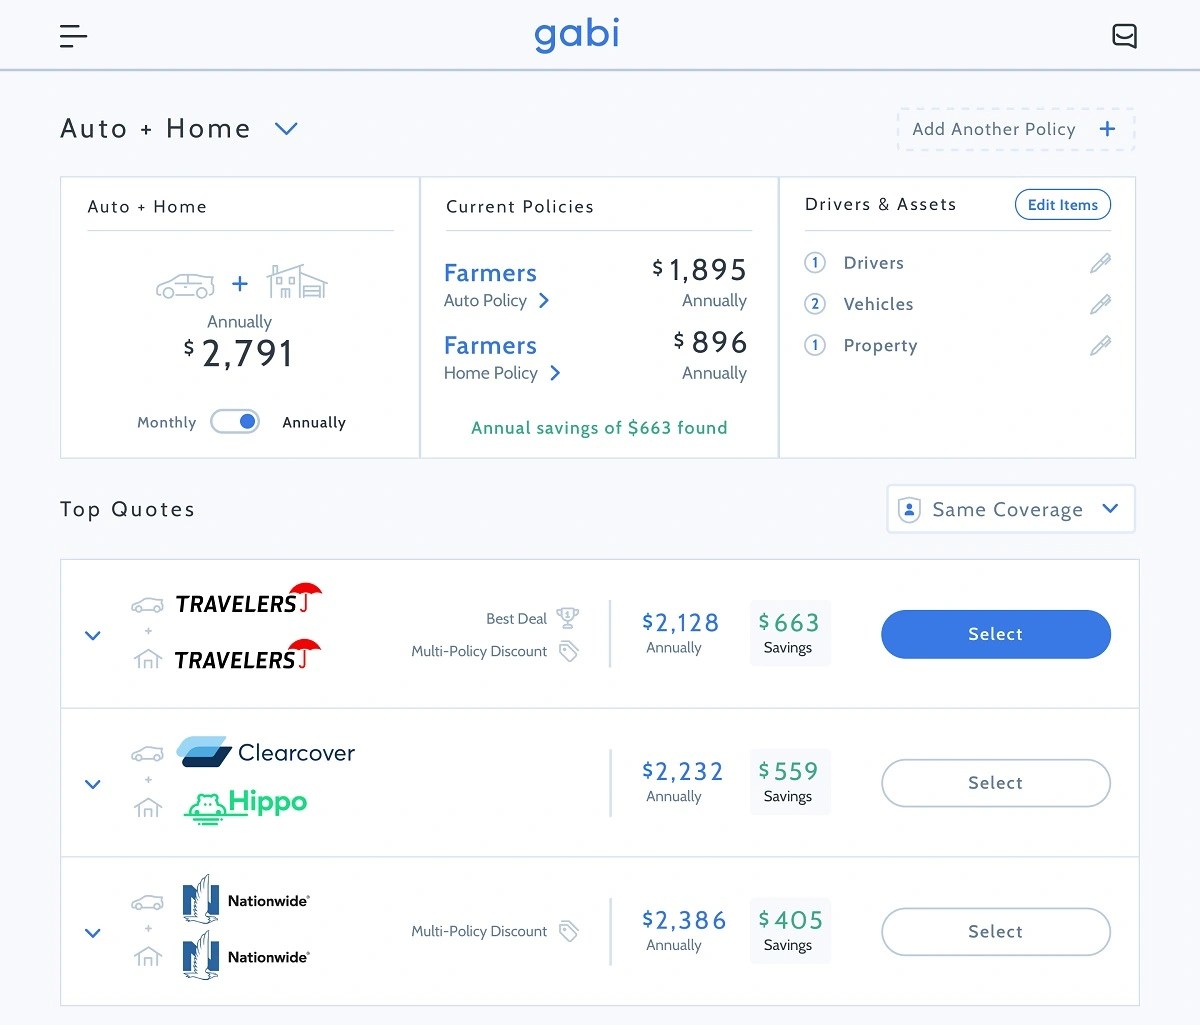This screenshot has height=1025, width=1200.
Task: Expand the Travelers quote details
Action: pyautogui.click(x=93, y=635)
